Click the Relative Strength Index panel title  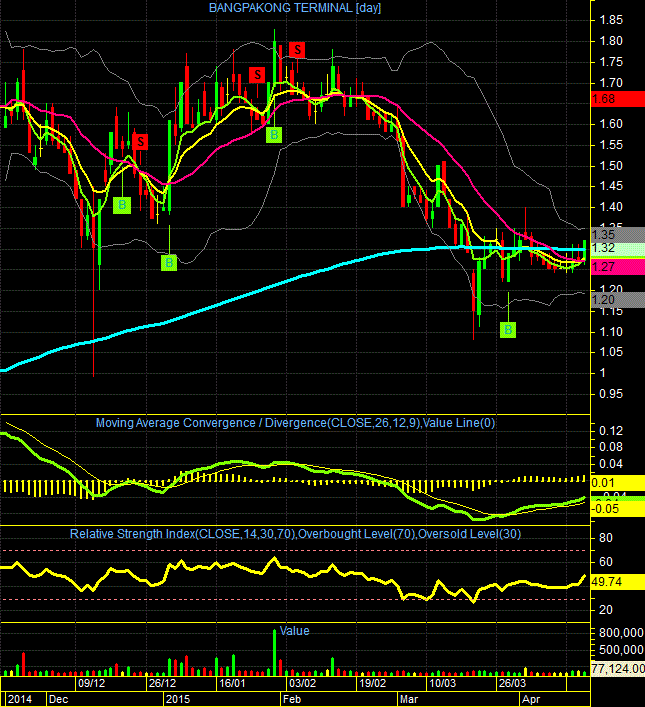click(x=295, y=534)
